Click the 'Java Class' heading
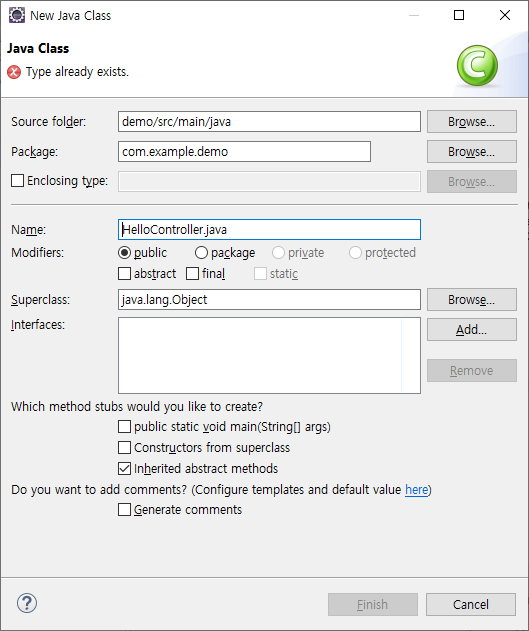Screen dimensions: 529x631 (38, 48)
